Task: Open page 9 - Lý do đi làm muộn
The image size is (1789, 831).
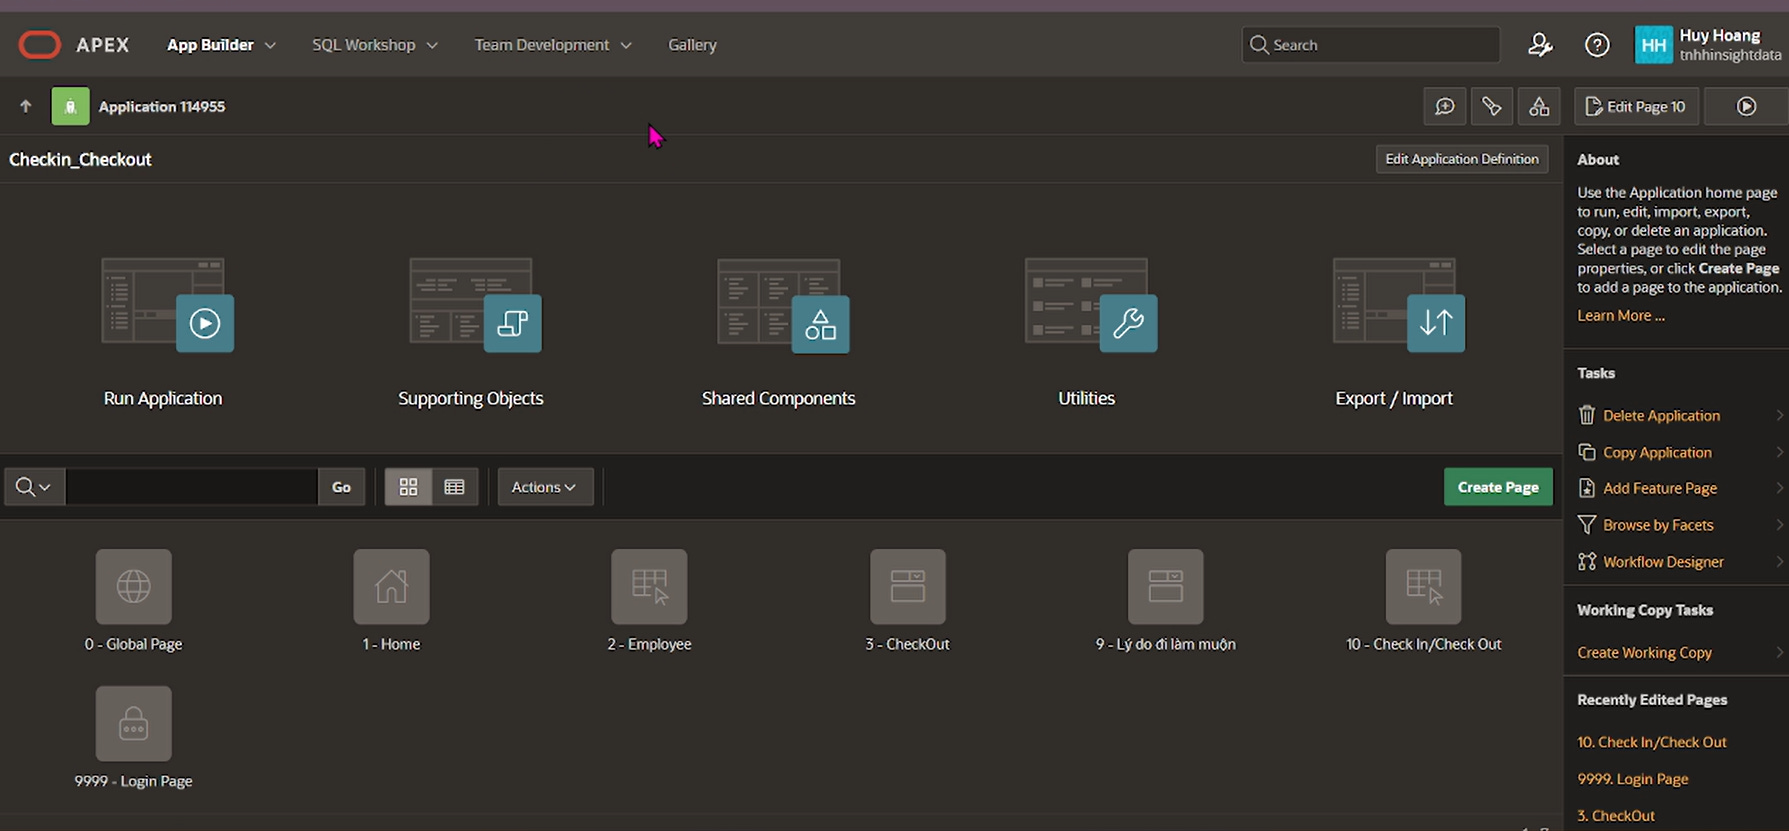Action: point(1166,586)
